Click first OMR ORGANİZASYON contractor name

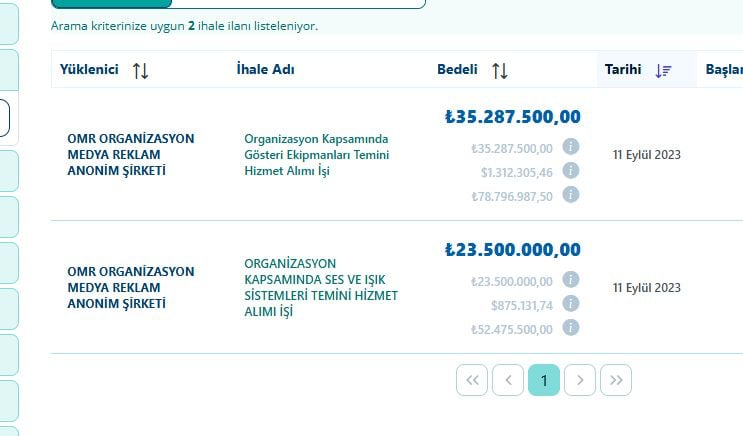tap(131, 155)
